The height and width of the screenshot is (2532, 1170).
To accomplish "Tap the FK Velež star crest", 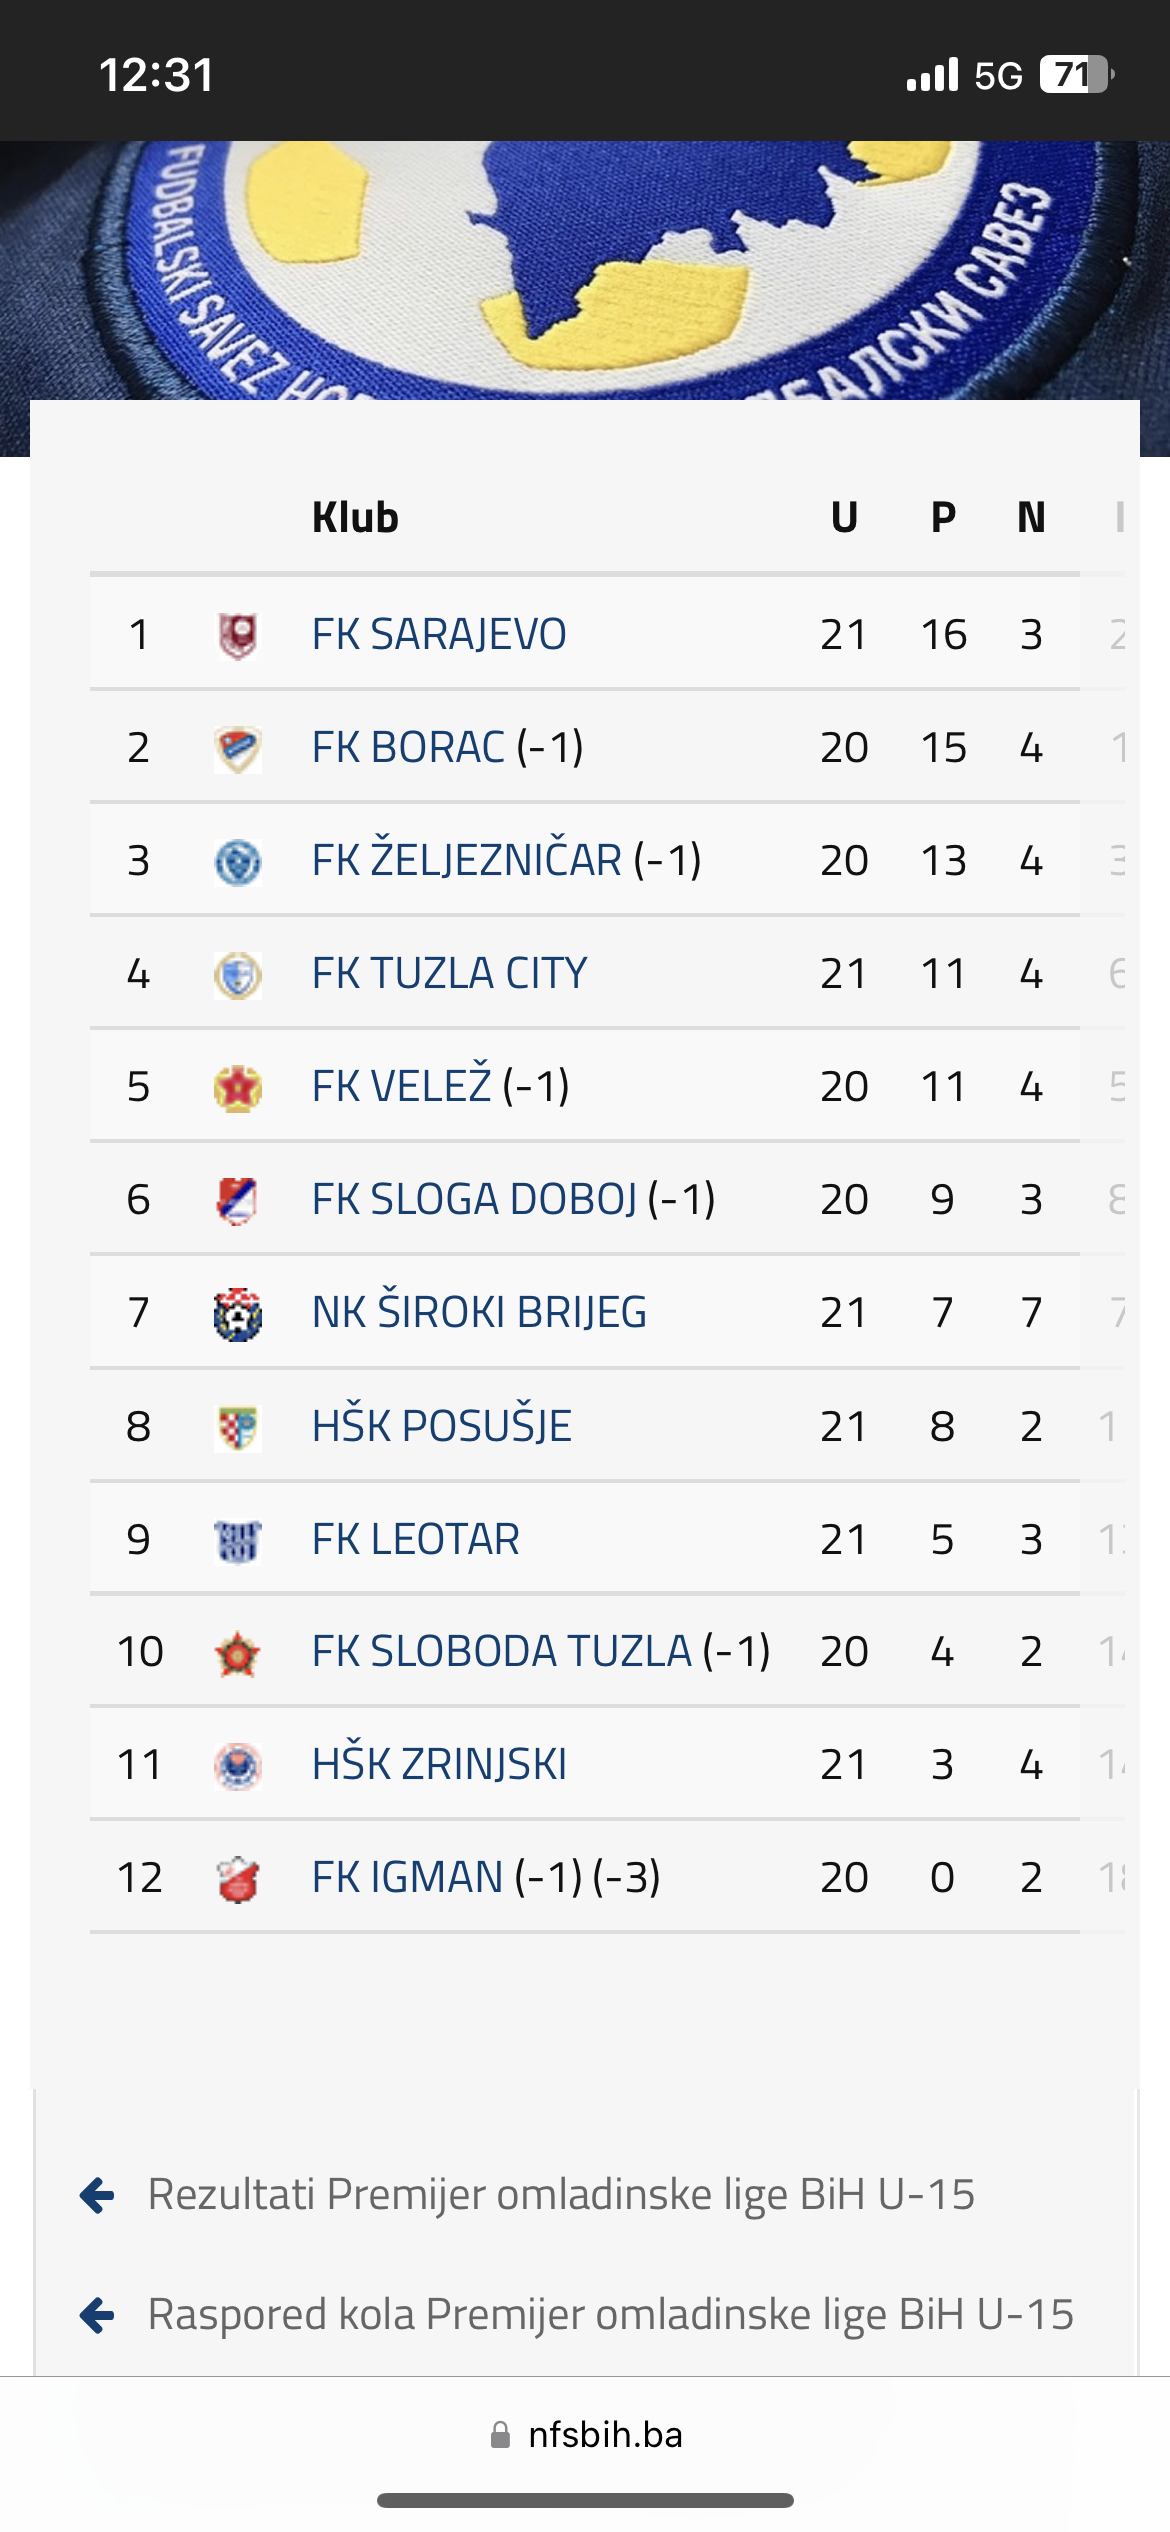I will [x=238, y=1088].
